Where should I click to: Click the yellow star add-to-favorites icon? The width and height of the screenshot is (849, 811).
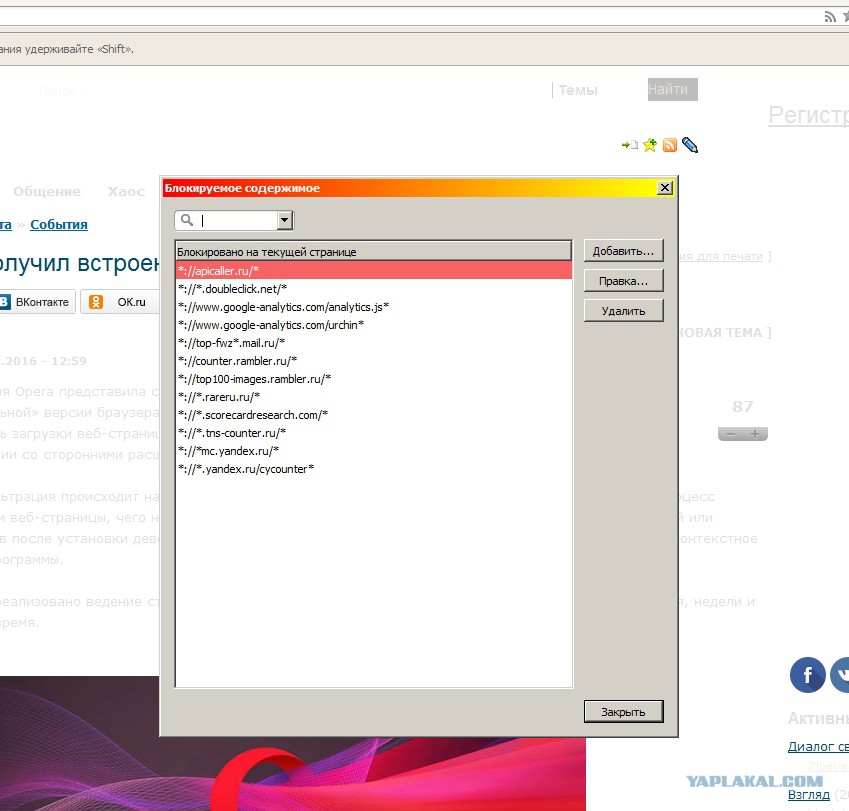click(x=650, y=145)
